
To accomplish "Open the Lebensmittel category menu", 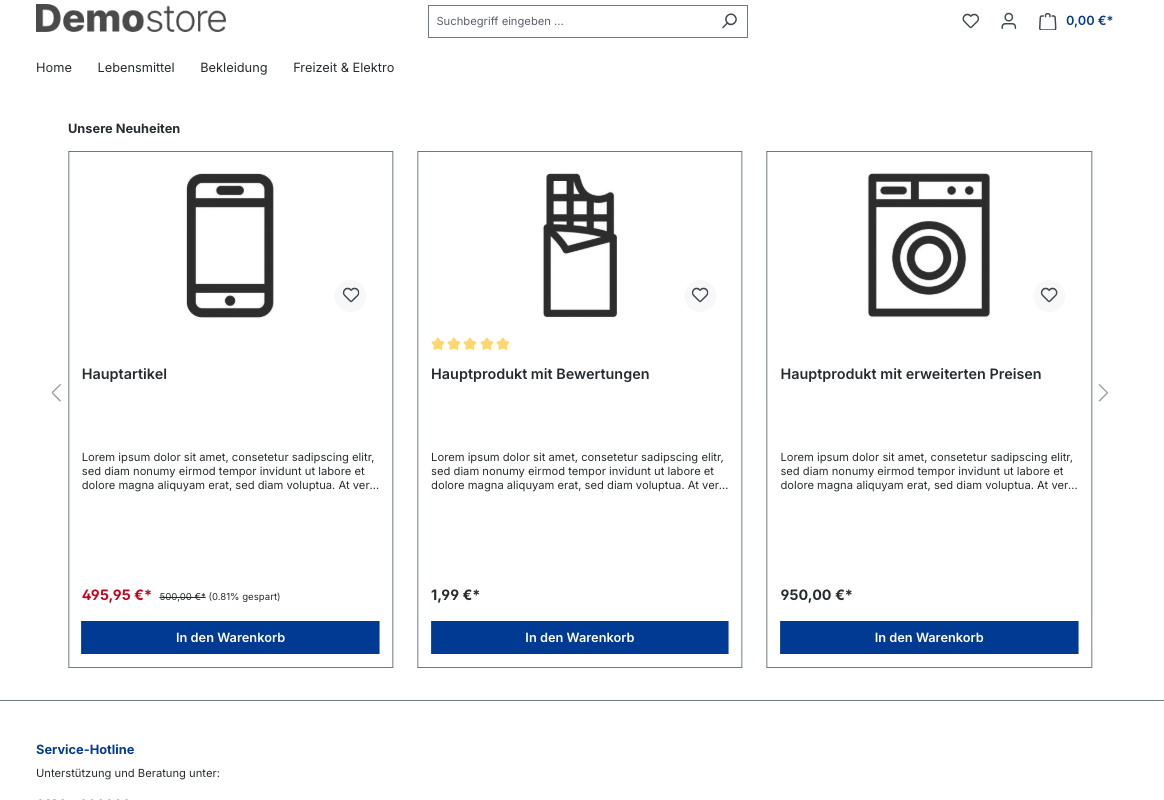I will pos(136,68).
